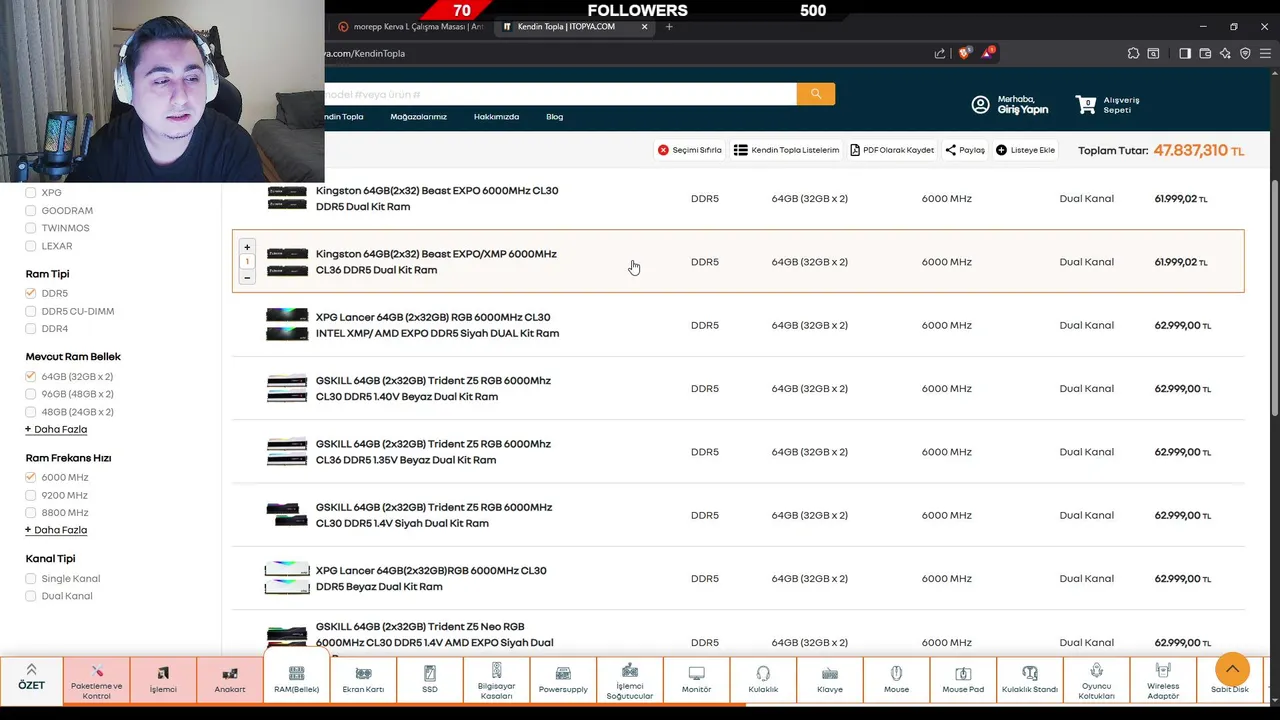Select the Kulaklık category
Screen dimensions: 1280x720
(763, 680)
